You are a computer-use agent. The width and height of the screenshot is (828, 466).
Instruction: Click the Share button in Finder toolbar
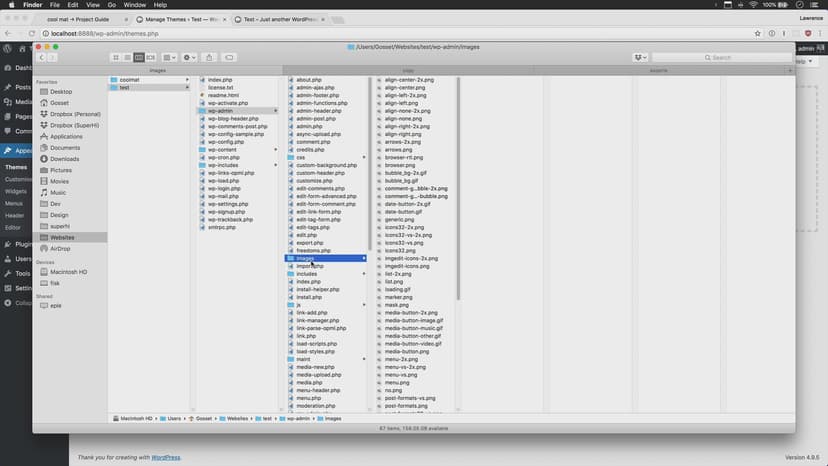(x=209, y=57)
